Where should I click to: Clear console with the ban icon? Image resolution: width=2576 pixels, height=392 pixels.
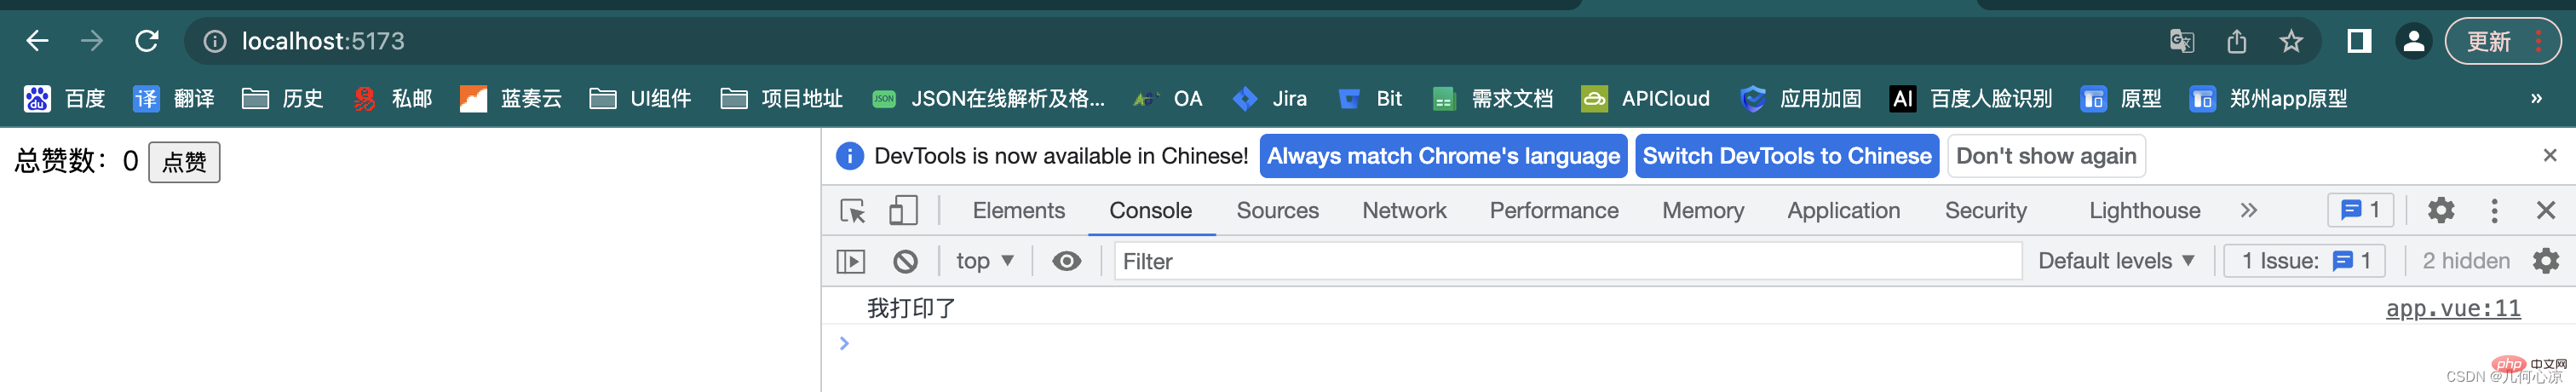coord(905,262)
